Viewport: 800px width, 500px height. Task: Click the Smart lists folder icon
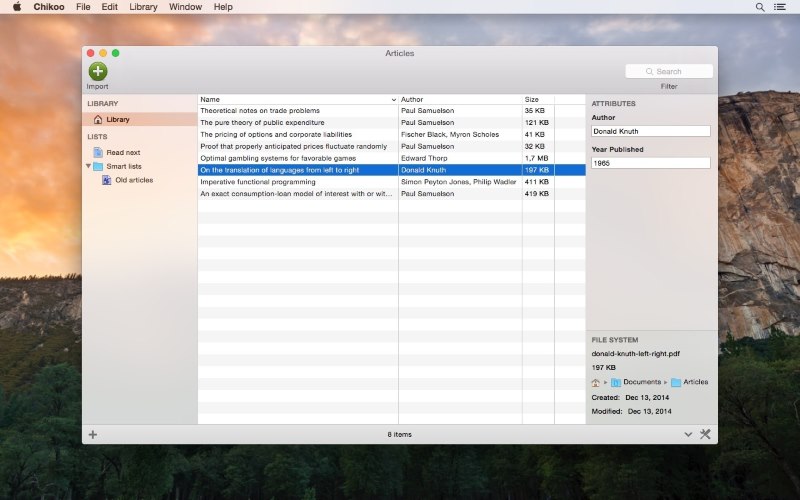pos(98,166)
